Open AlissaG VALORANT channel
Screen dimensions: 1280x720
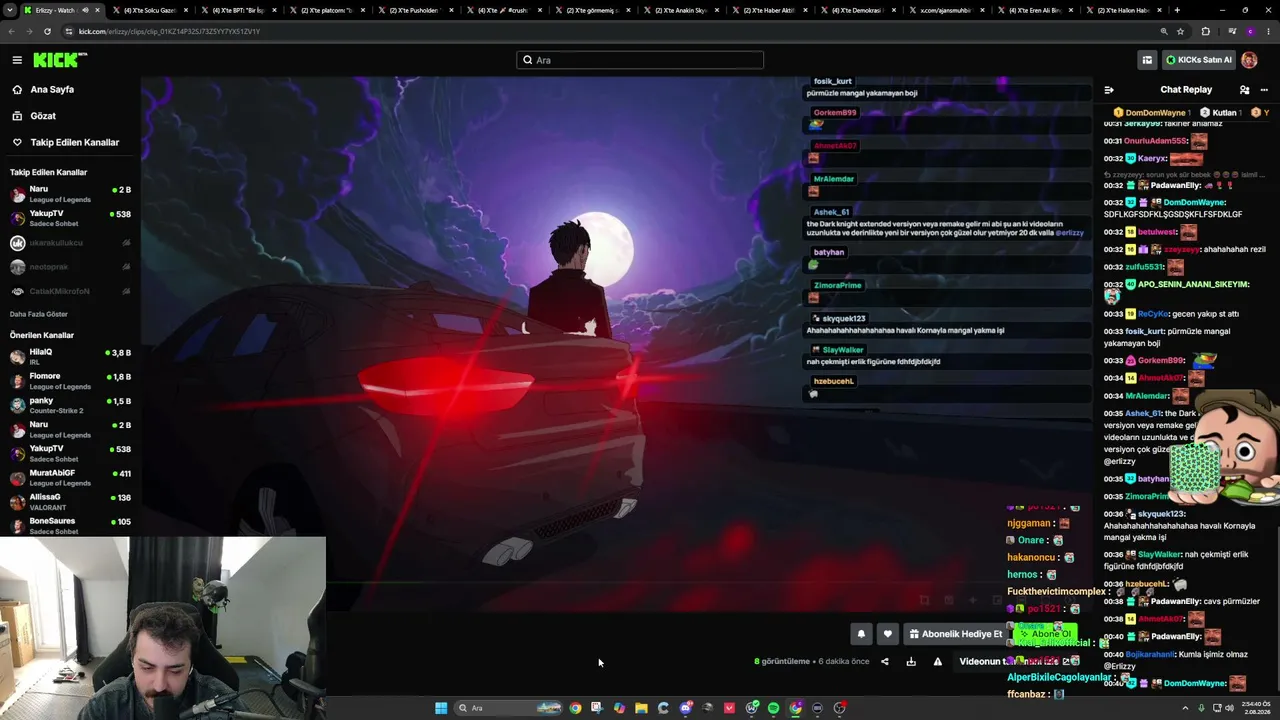click(70, 501)
